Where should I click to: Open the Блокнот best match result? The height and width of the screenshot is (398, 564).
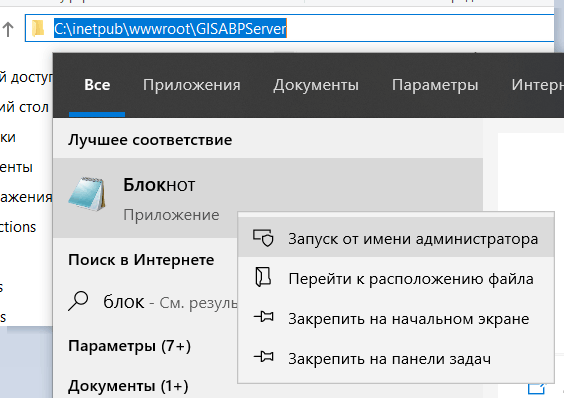pos(268,198)
